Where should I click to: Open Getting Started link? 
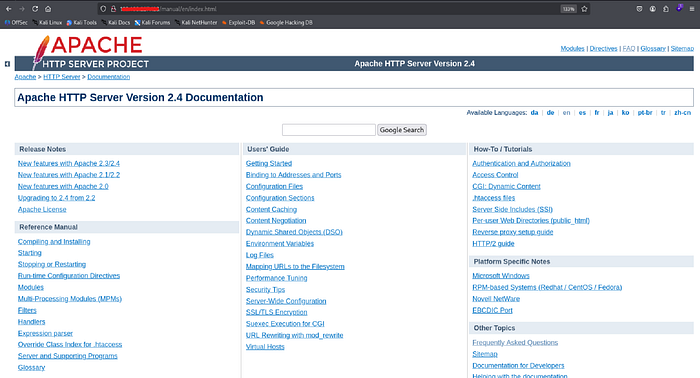(269, 163)
